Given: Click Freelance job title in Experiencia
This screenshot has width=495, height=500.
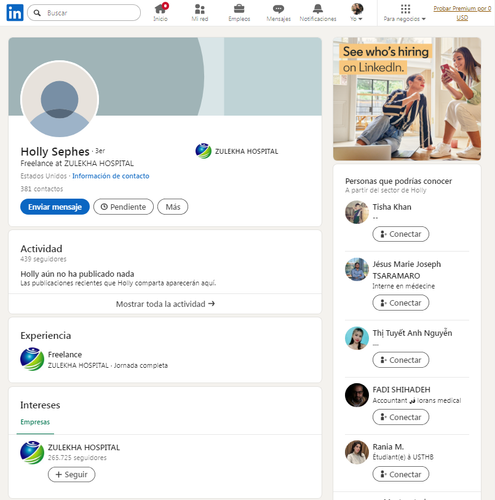Looking at the screenshot, I should click(x=65, y=354).
